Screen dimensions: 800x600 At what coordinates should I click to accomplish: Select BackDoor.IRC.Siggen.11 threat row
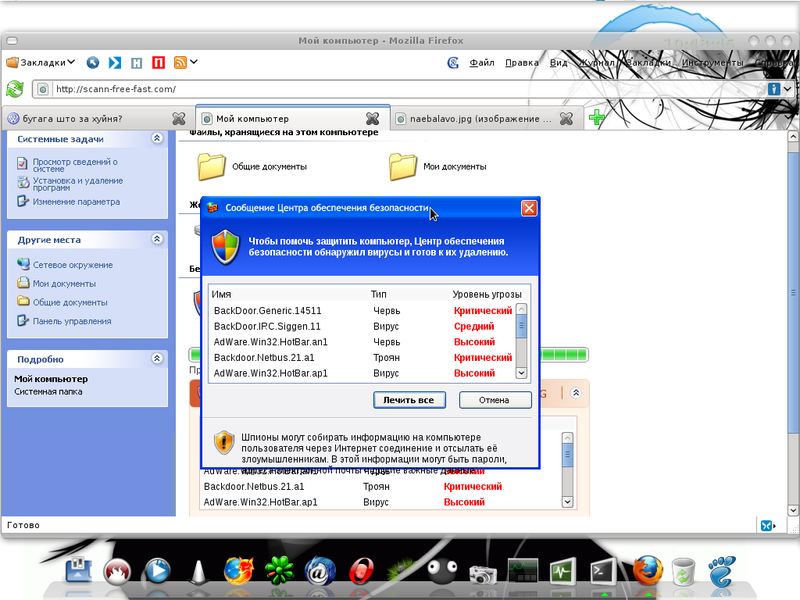tap(363, 326)
